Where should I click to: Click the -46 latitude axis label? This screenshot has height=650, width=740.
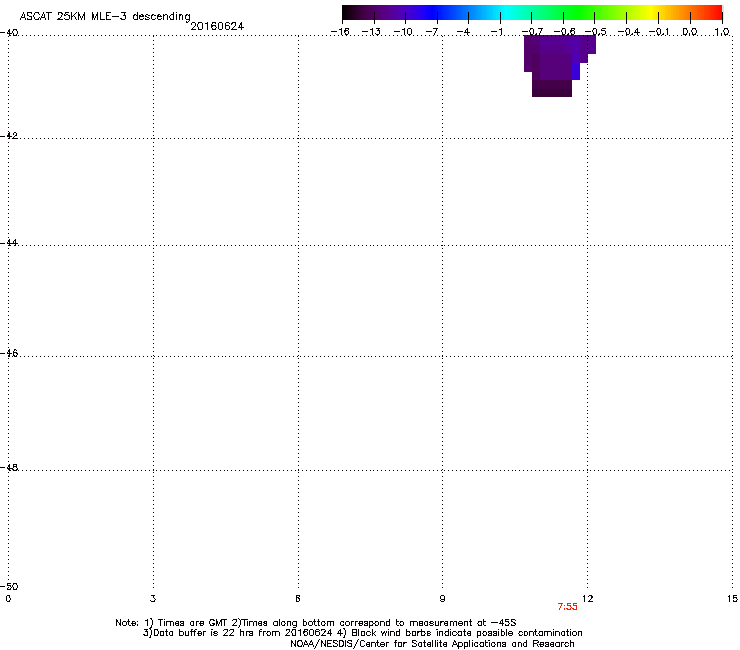(x=9, y=353)
